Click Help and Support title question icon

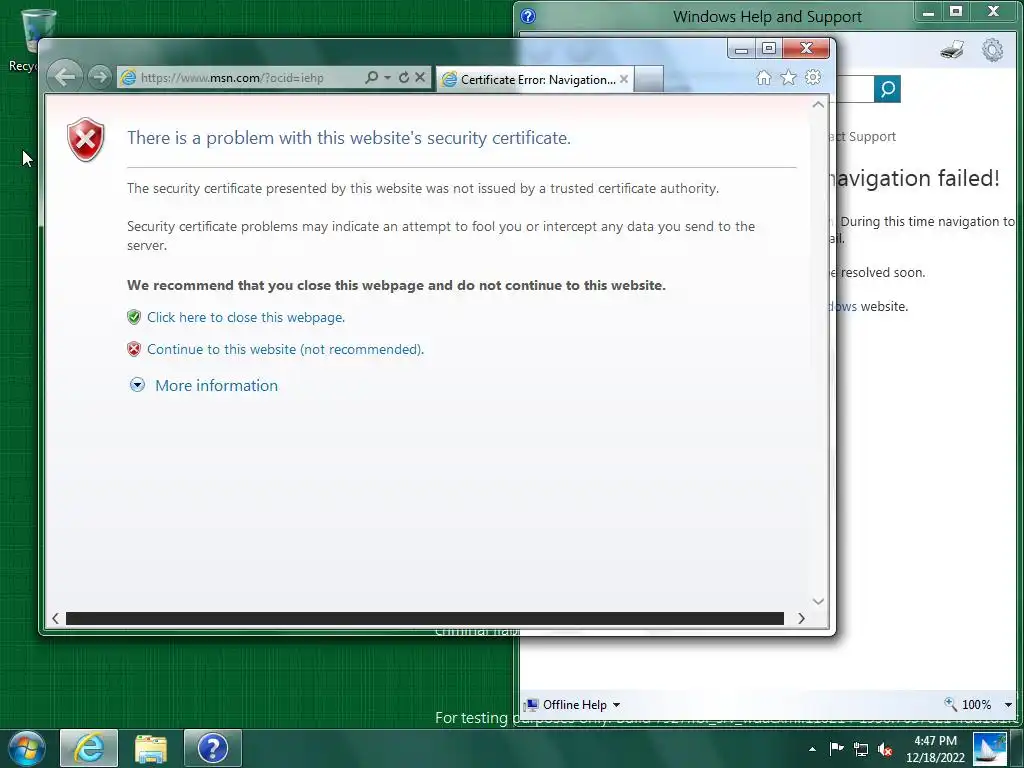(x=528, y=16)
